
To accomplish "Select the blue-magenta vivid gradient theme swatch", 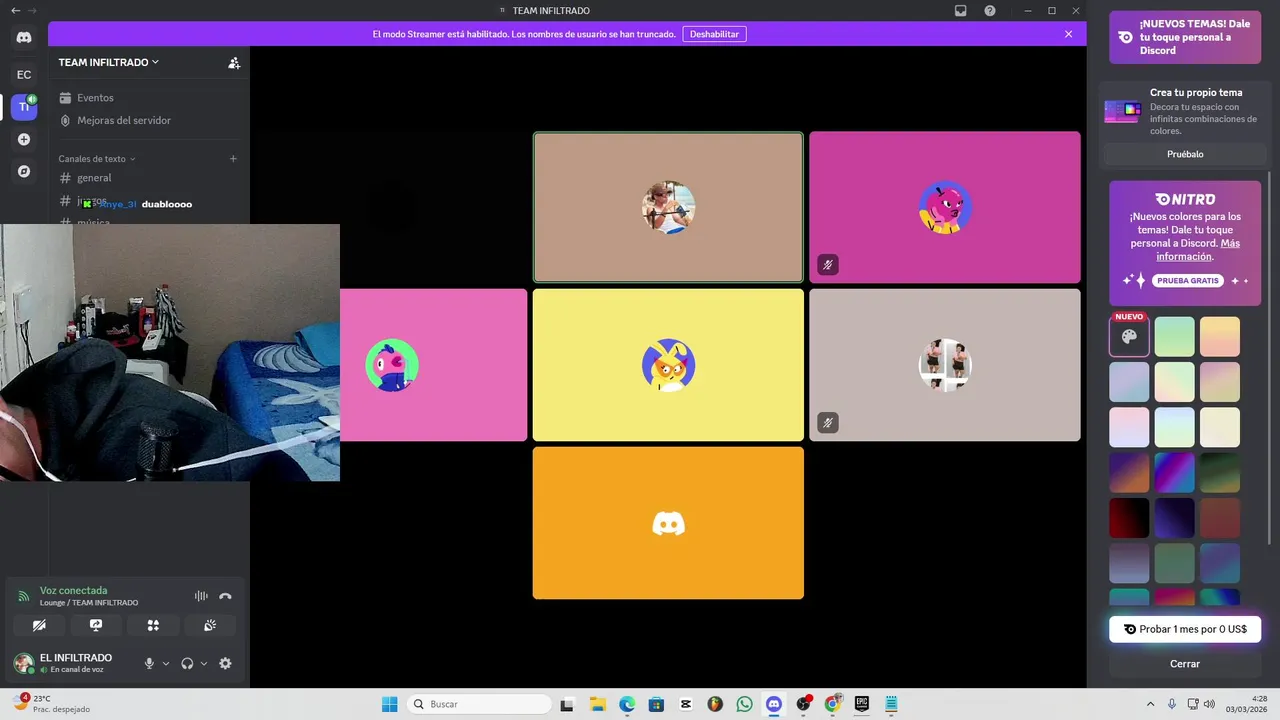I will (x=1175, y=473).
